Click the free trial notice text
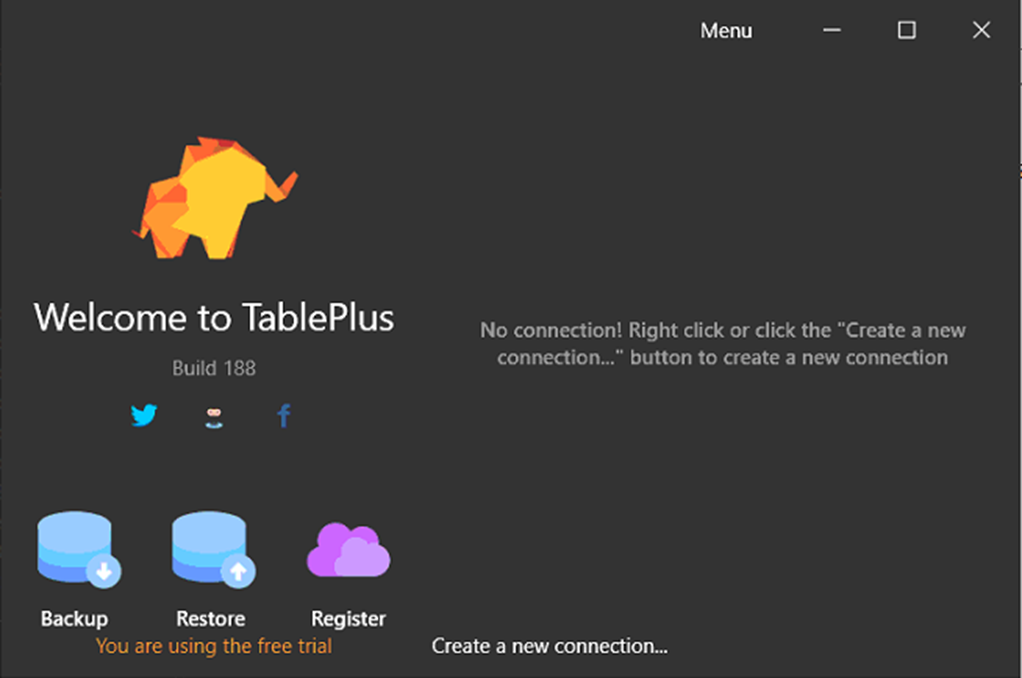 click(213, 646)
